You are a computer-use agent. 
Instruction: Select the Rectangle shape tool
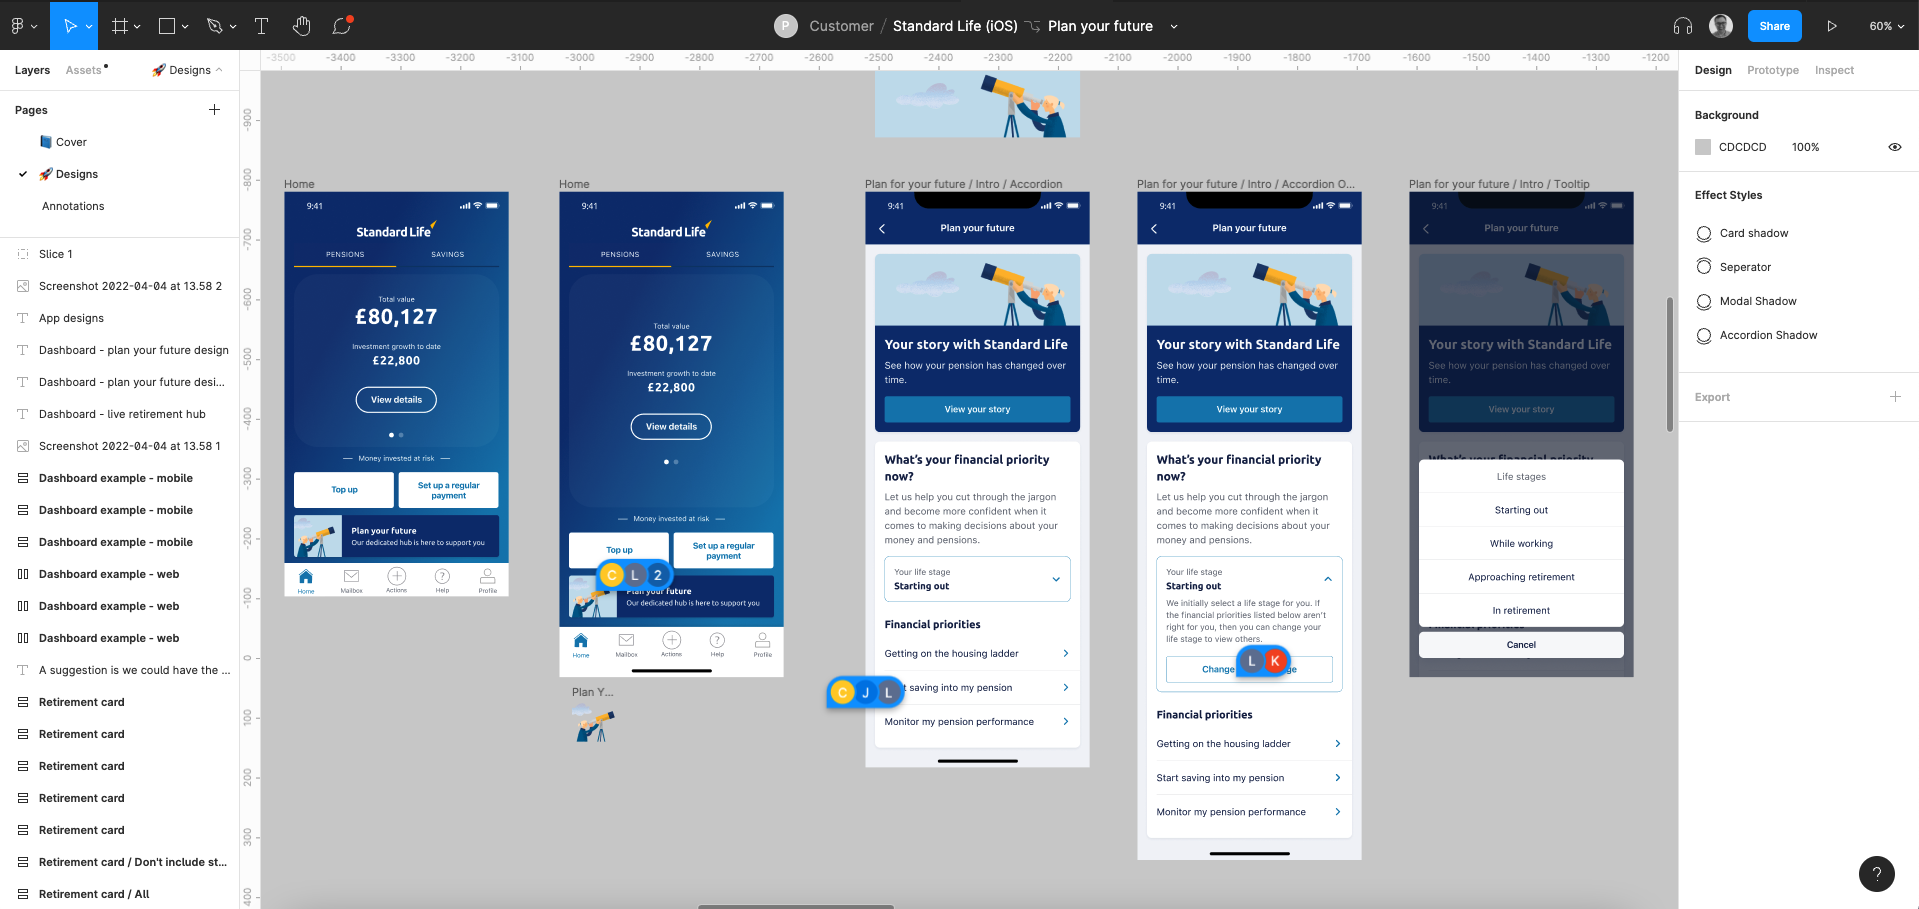point(166,25)
